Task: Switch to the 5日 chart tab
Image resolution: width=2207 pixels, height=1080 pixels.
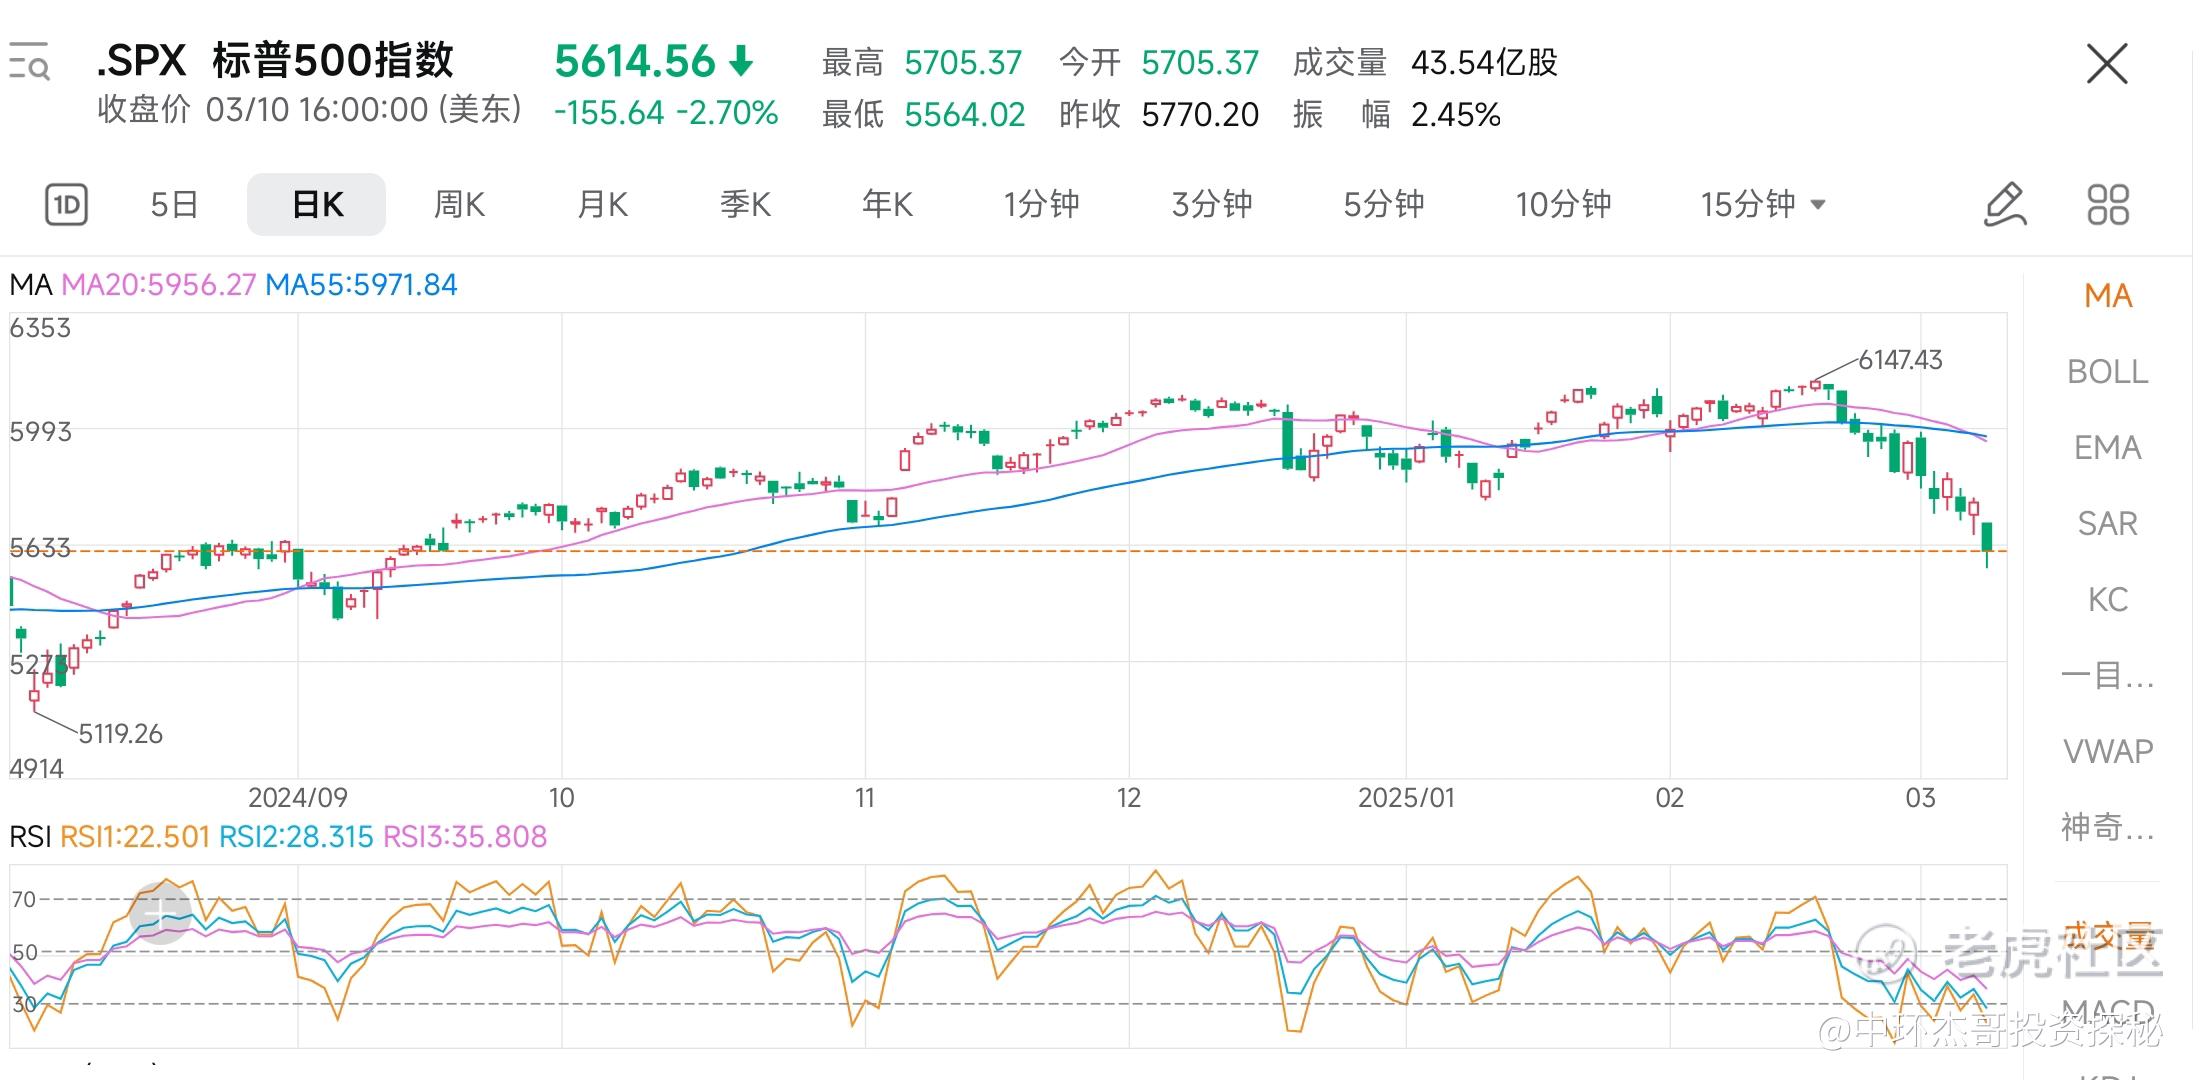Action: (174, 205)
